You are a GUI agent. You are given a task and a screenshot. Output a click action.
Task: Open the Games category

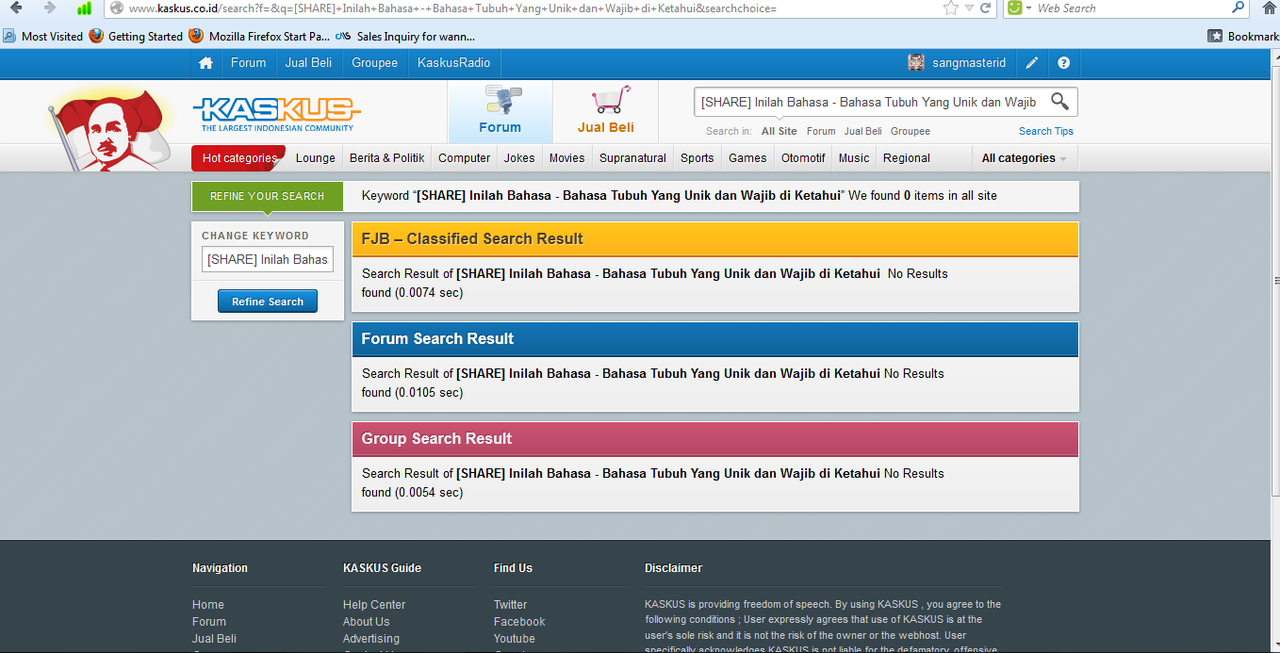point(747,158)
